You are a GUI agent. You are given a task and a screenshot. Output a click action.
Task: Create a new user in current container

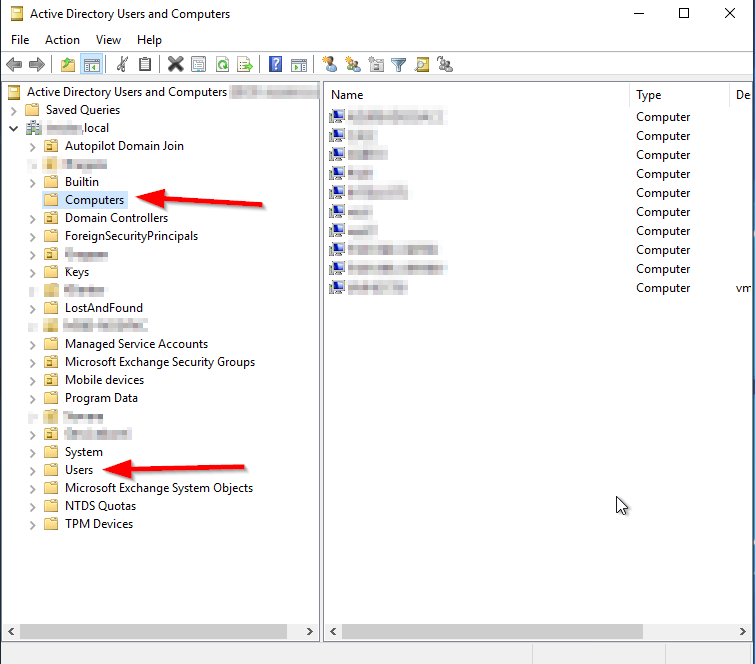330,64
